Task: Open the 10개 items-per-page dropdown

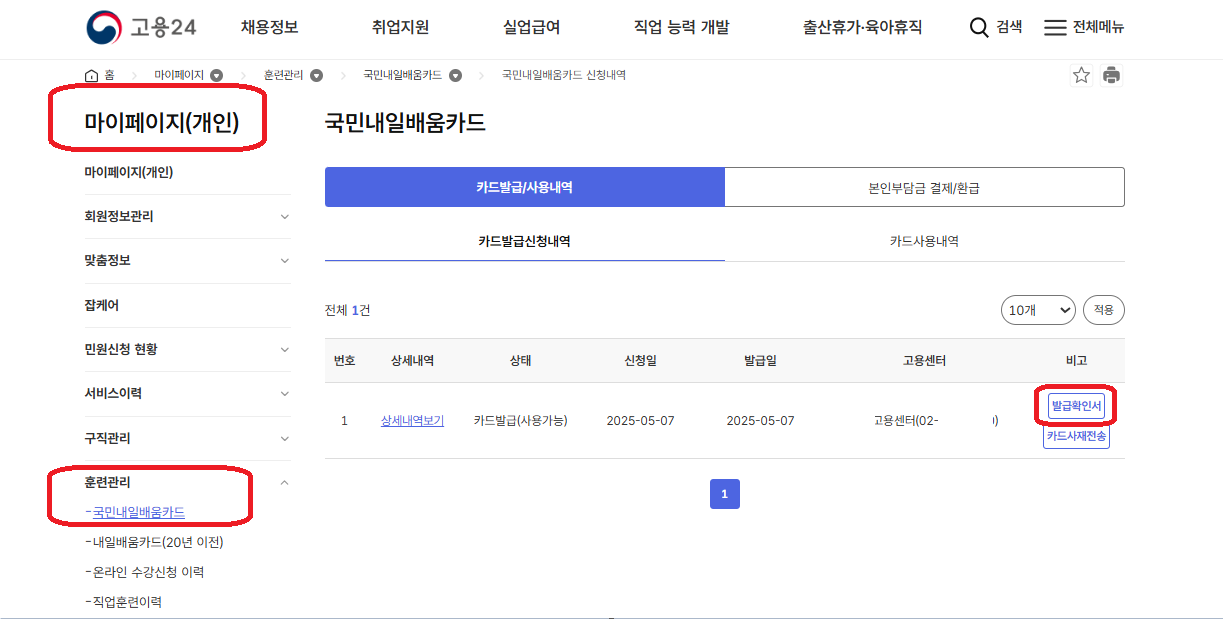Action: [1038, 310]
